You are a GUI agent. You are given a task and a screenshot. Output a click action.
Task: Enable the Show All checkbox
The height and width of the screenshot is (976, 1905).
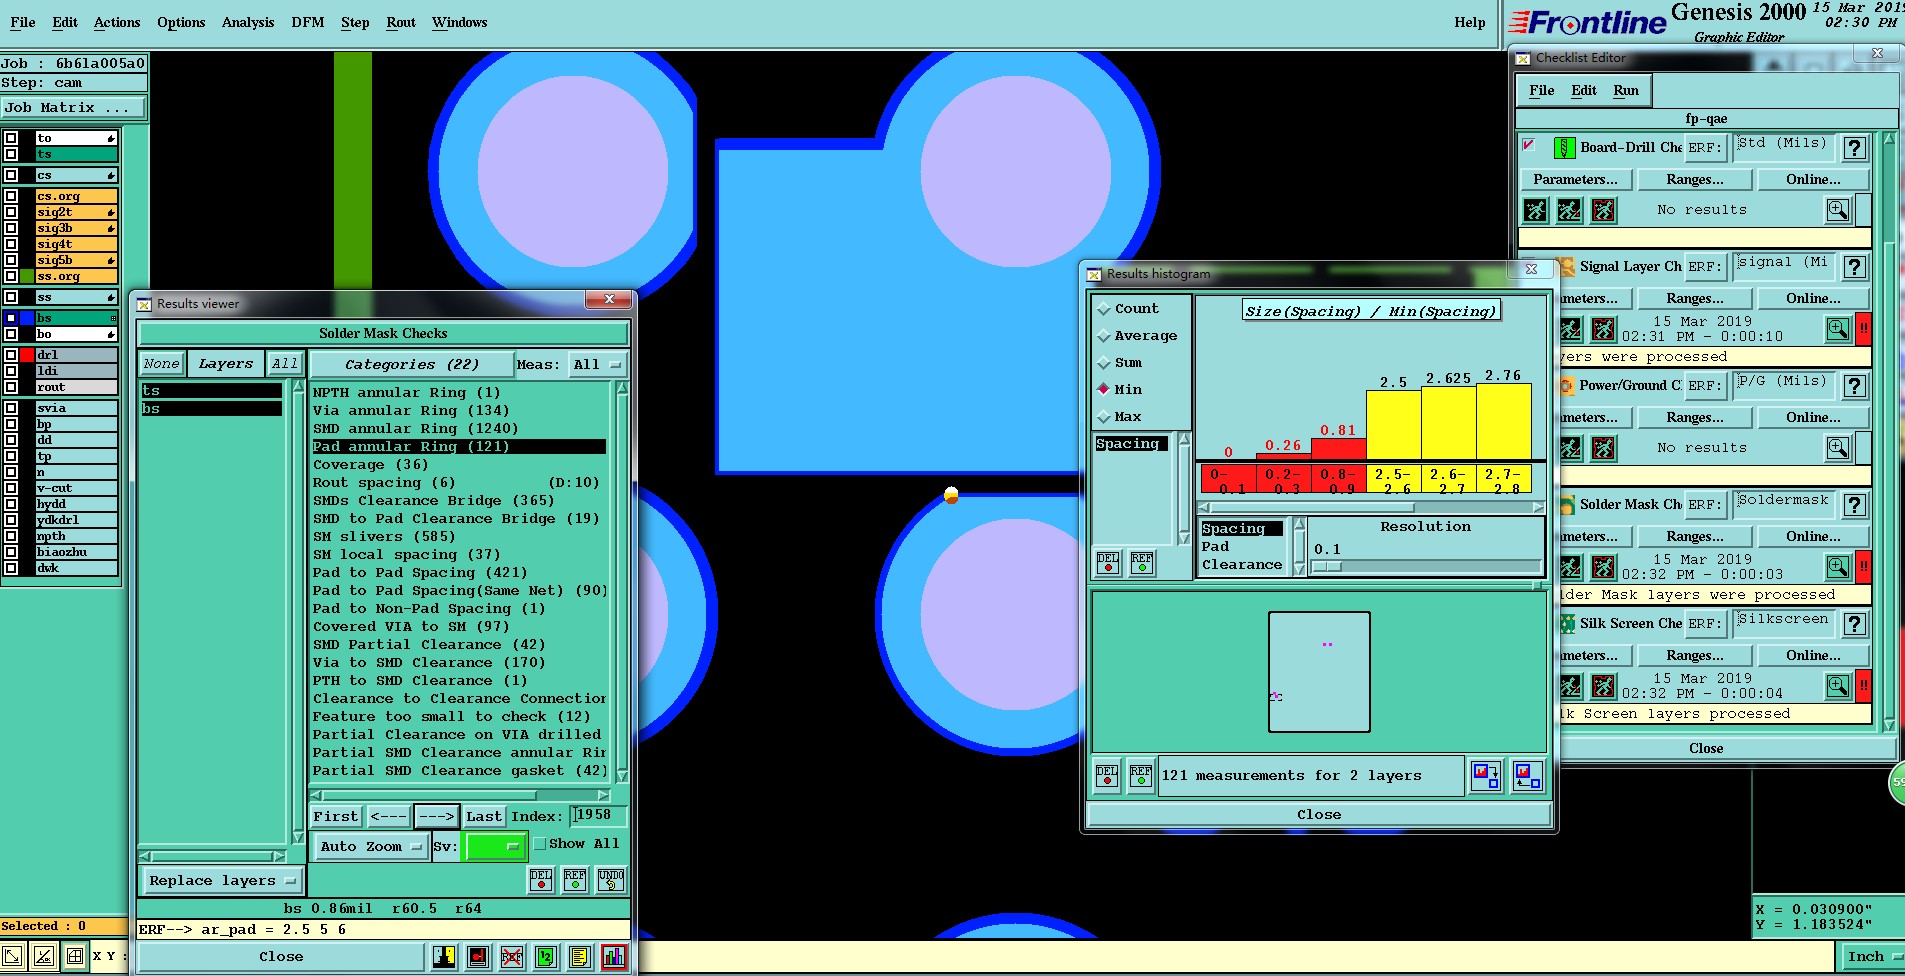coord(540,844)
